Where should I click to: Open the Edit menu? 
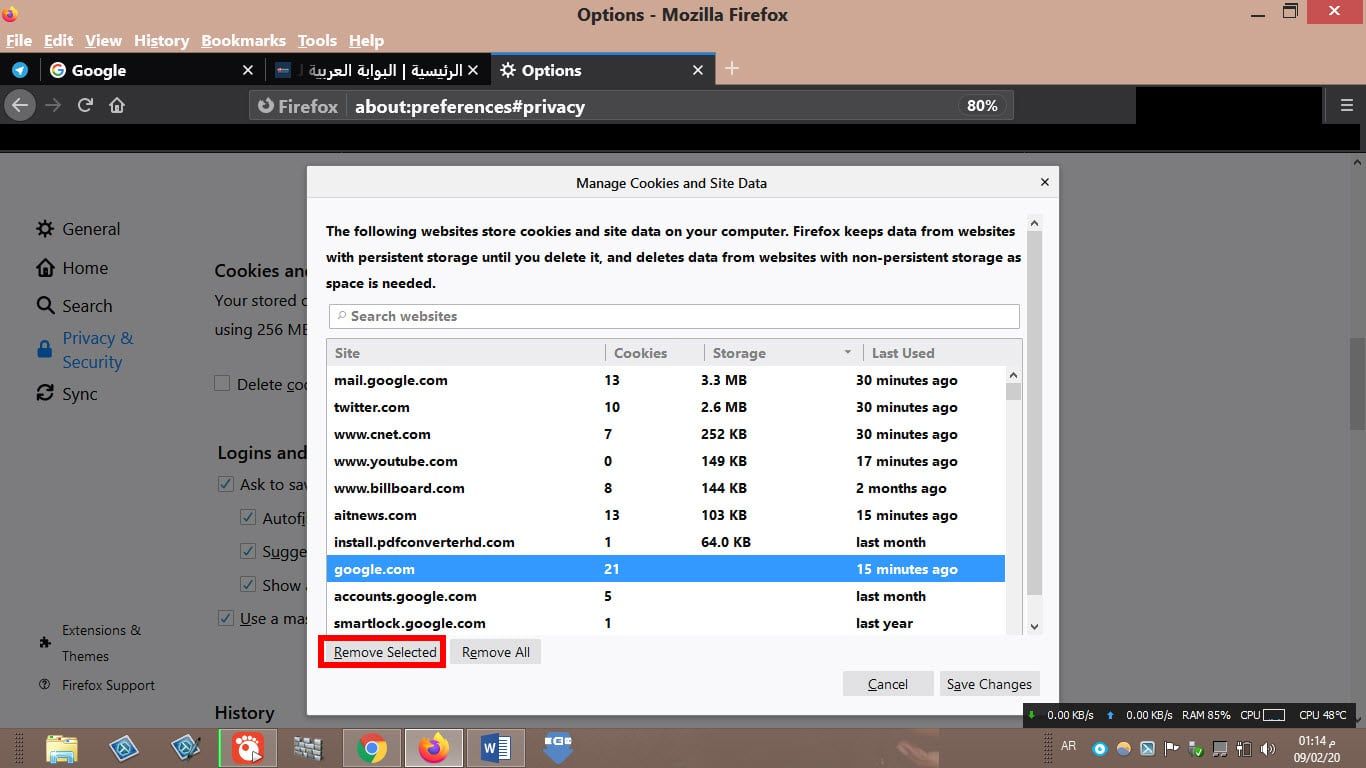tap(58, 40)
